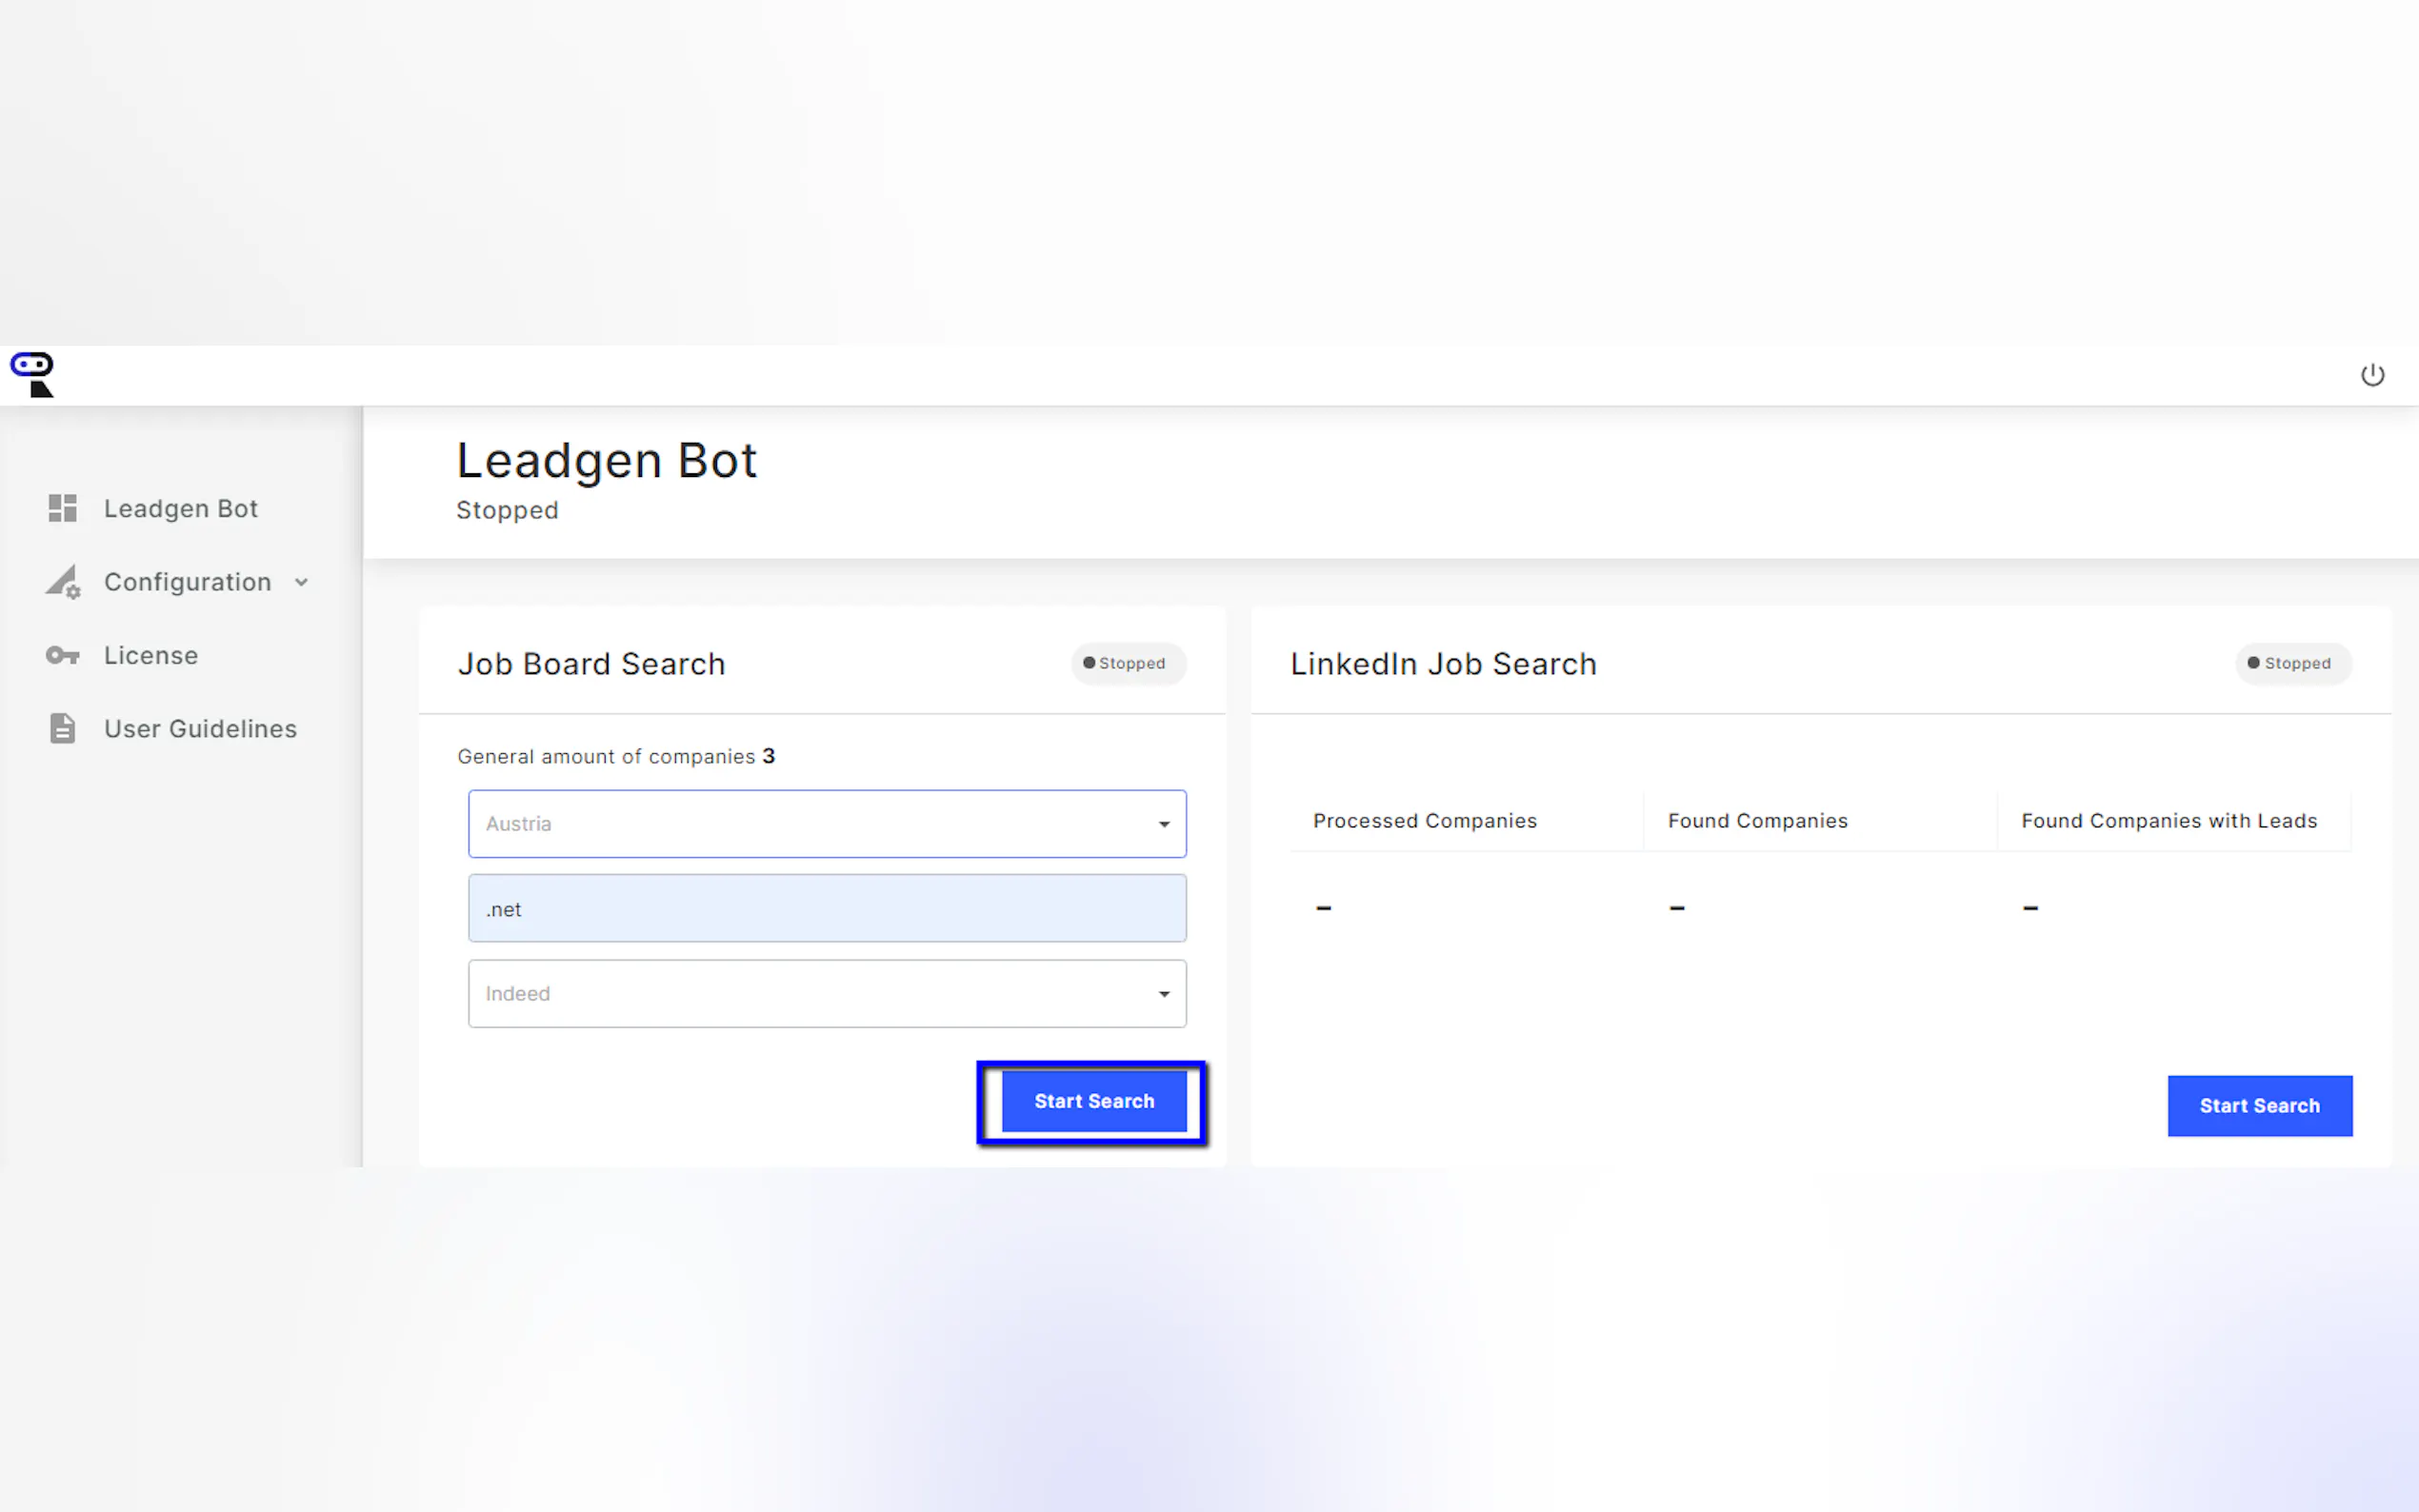Click the Leadgen Bot dashboard icon

coord(63,508)
